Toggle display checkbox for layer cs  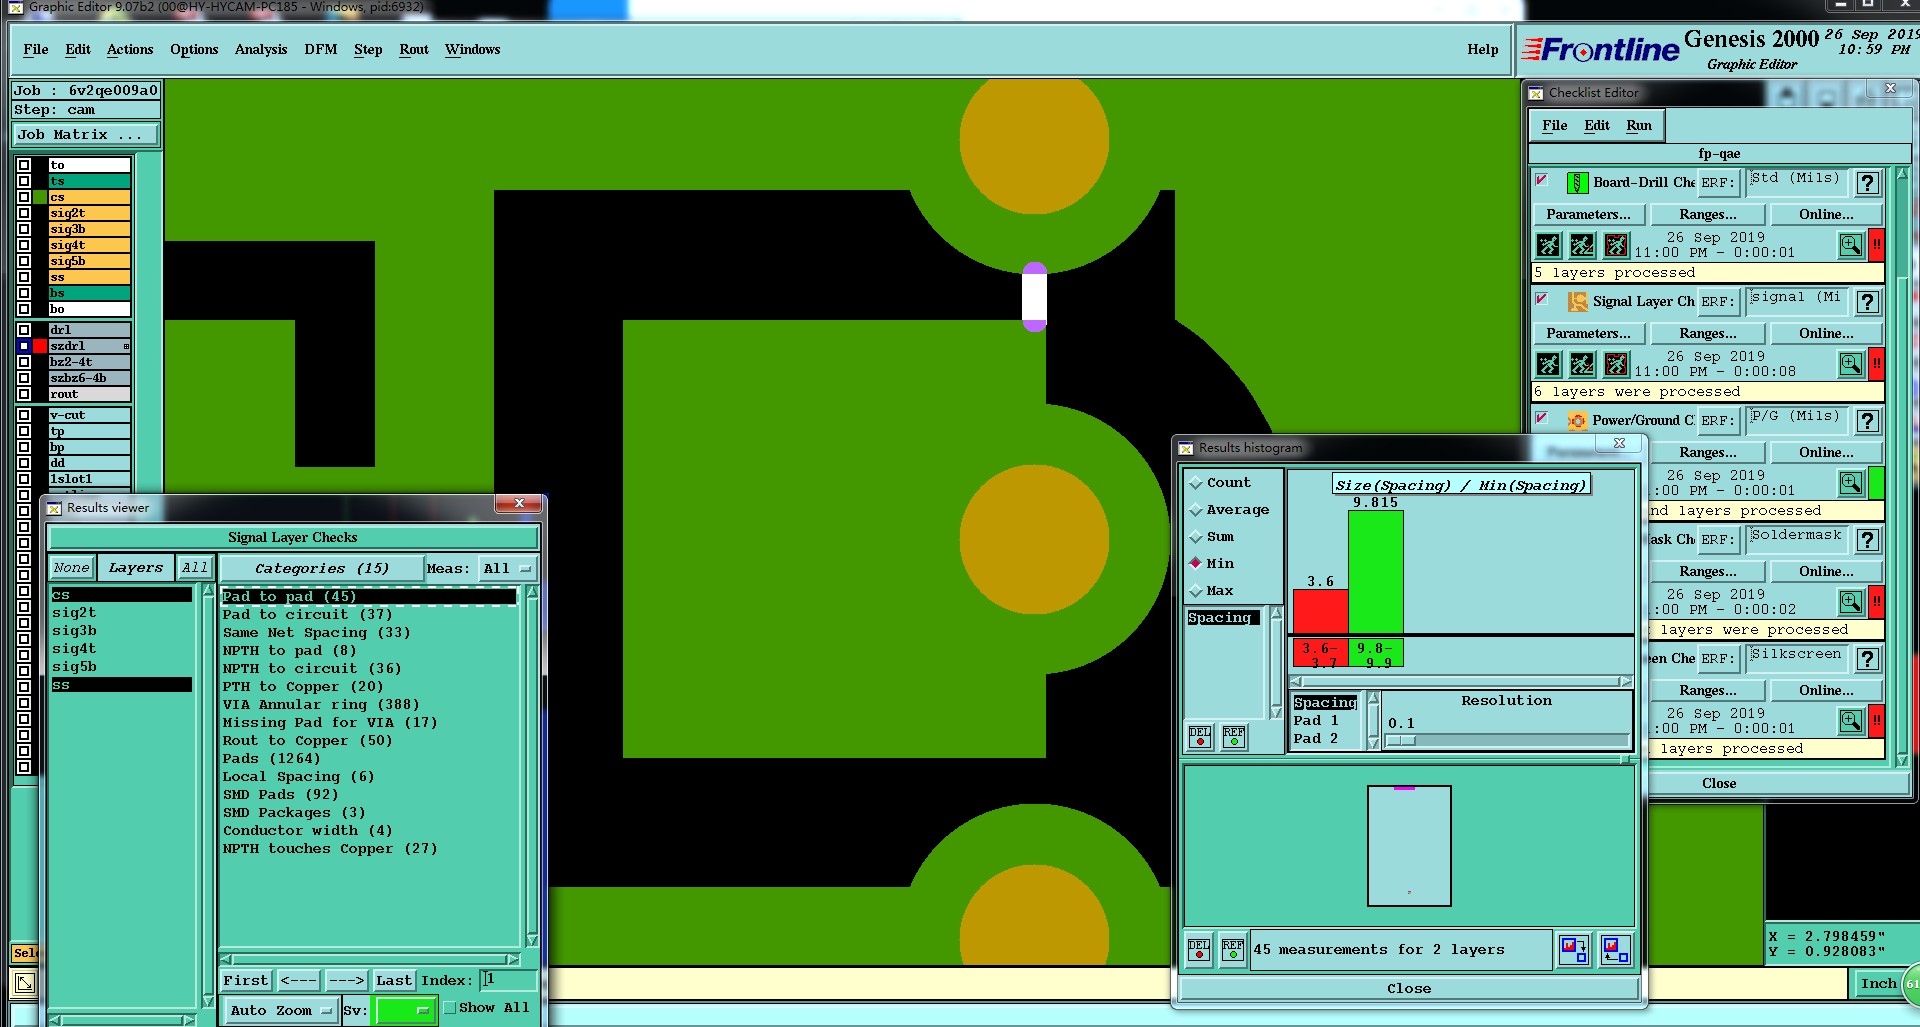coord(24,197)
